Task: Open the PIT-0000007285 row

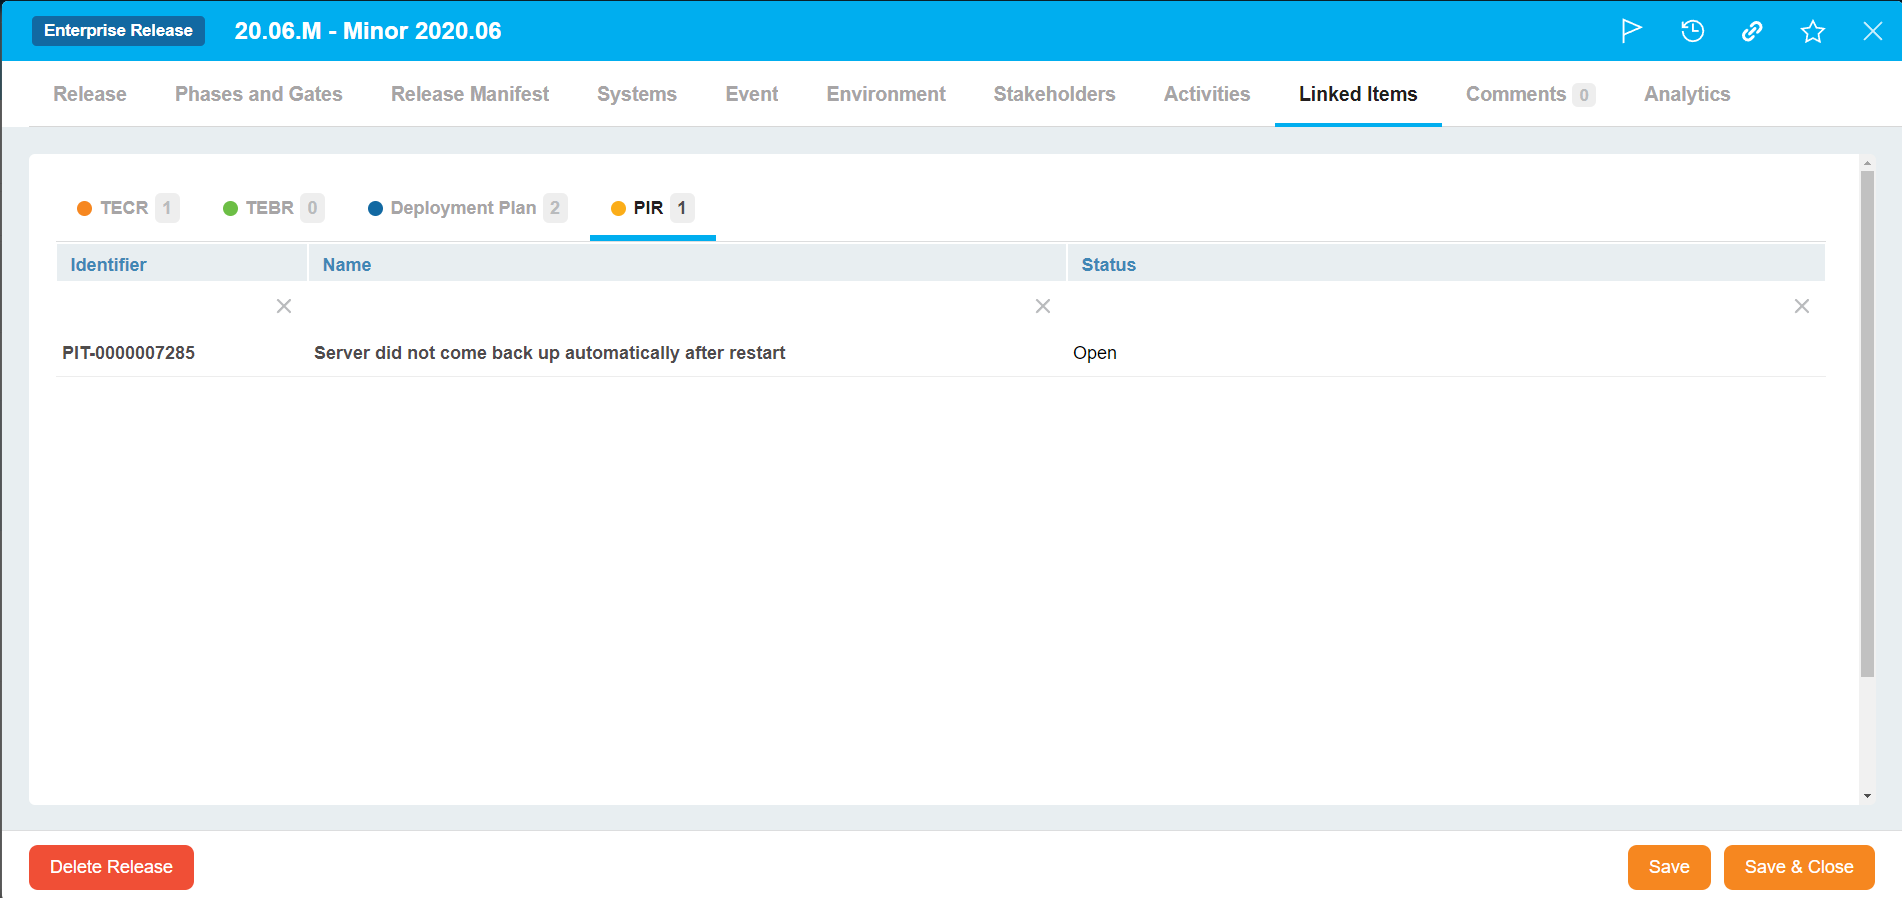Action: (x=129, y=353)
